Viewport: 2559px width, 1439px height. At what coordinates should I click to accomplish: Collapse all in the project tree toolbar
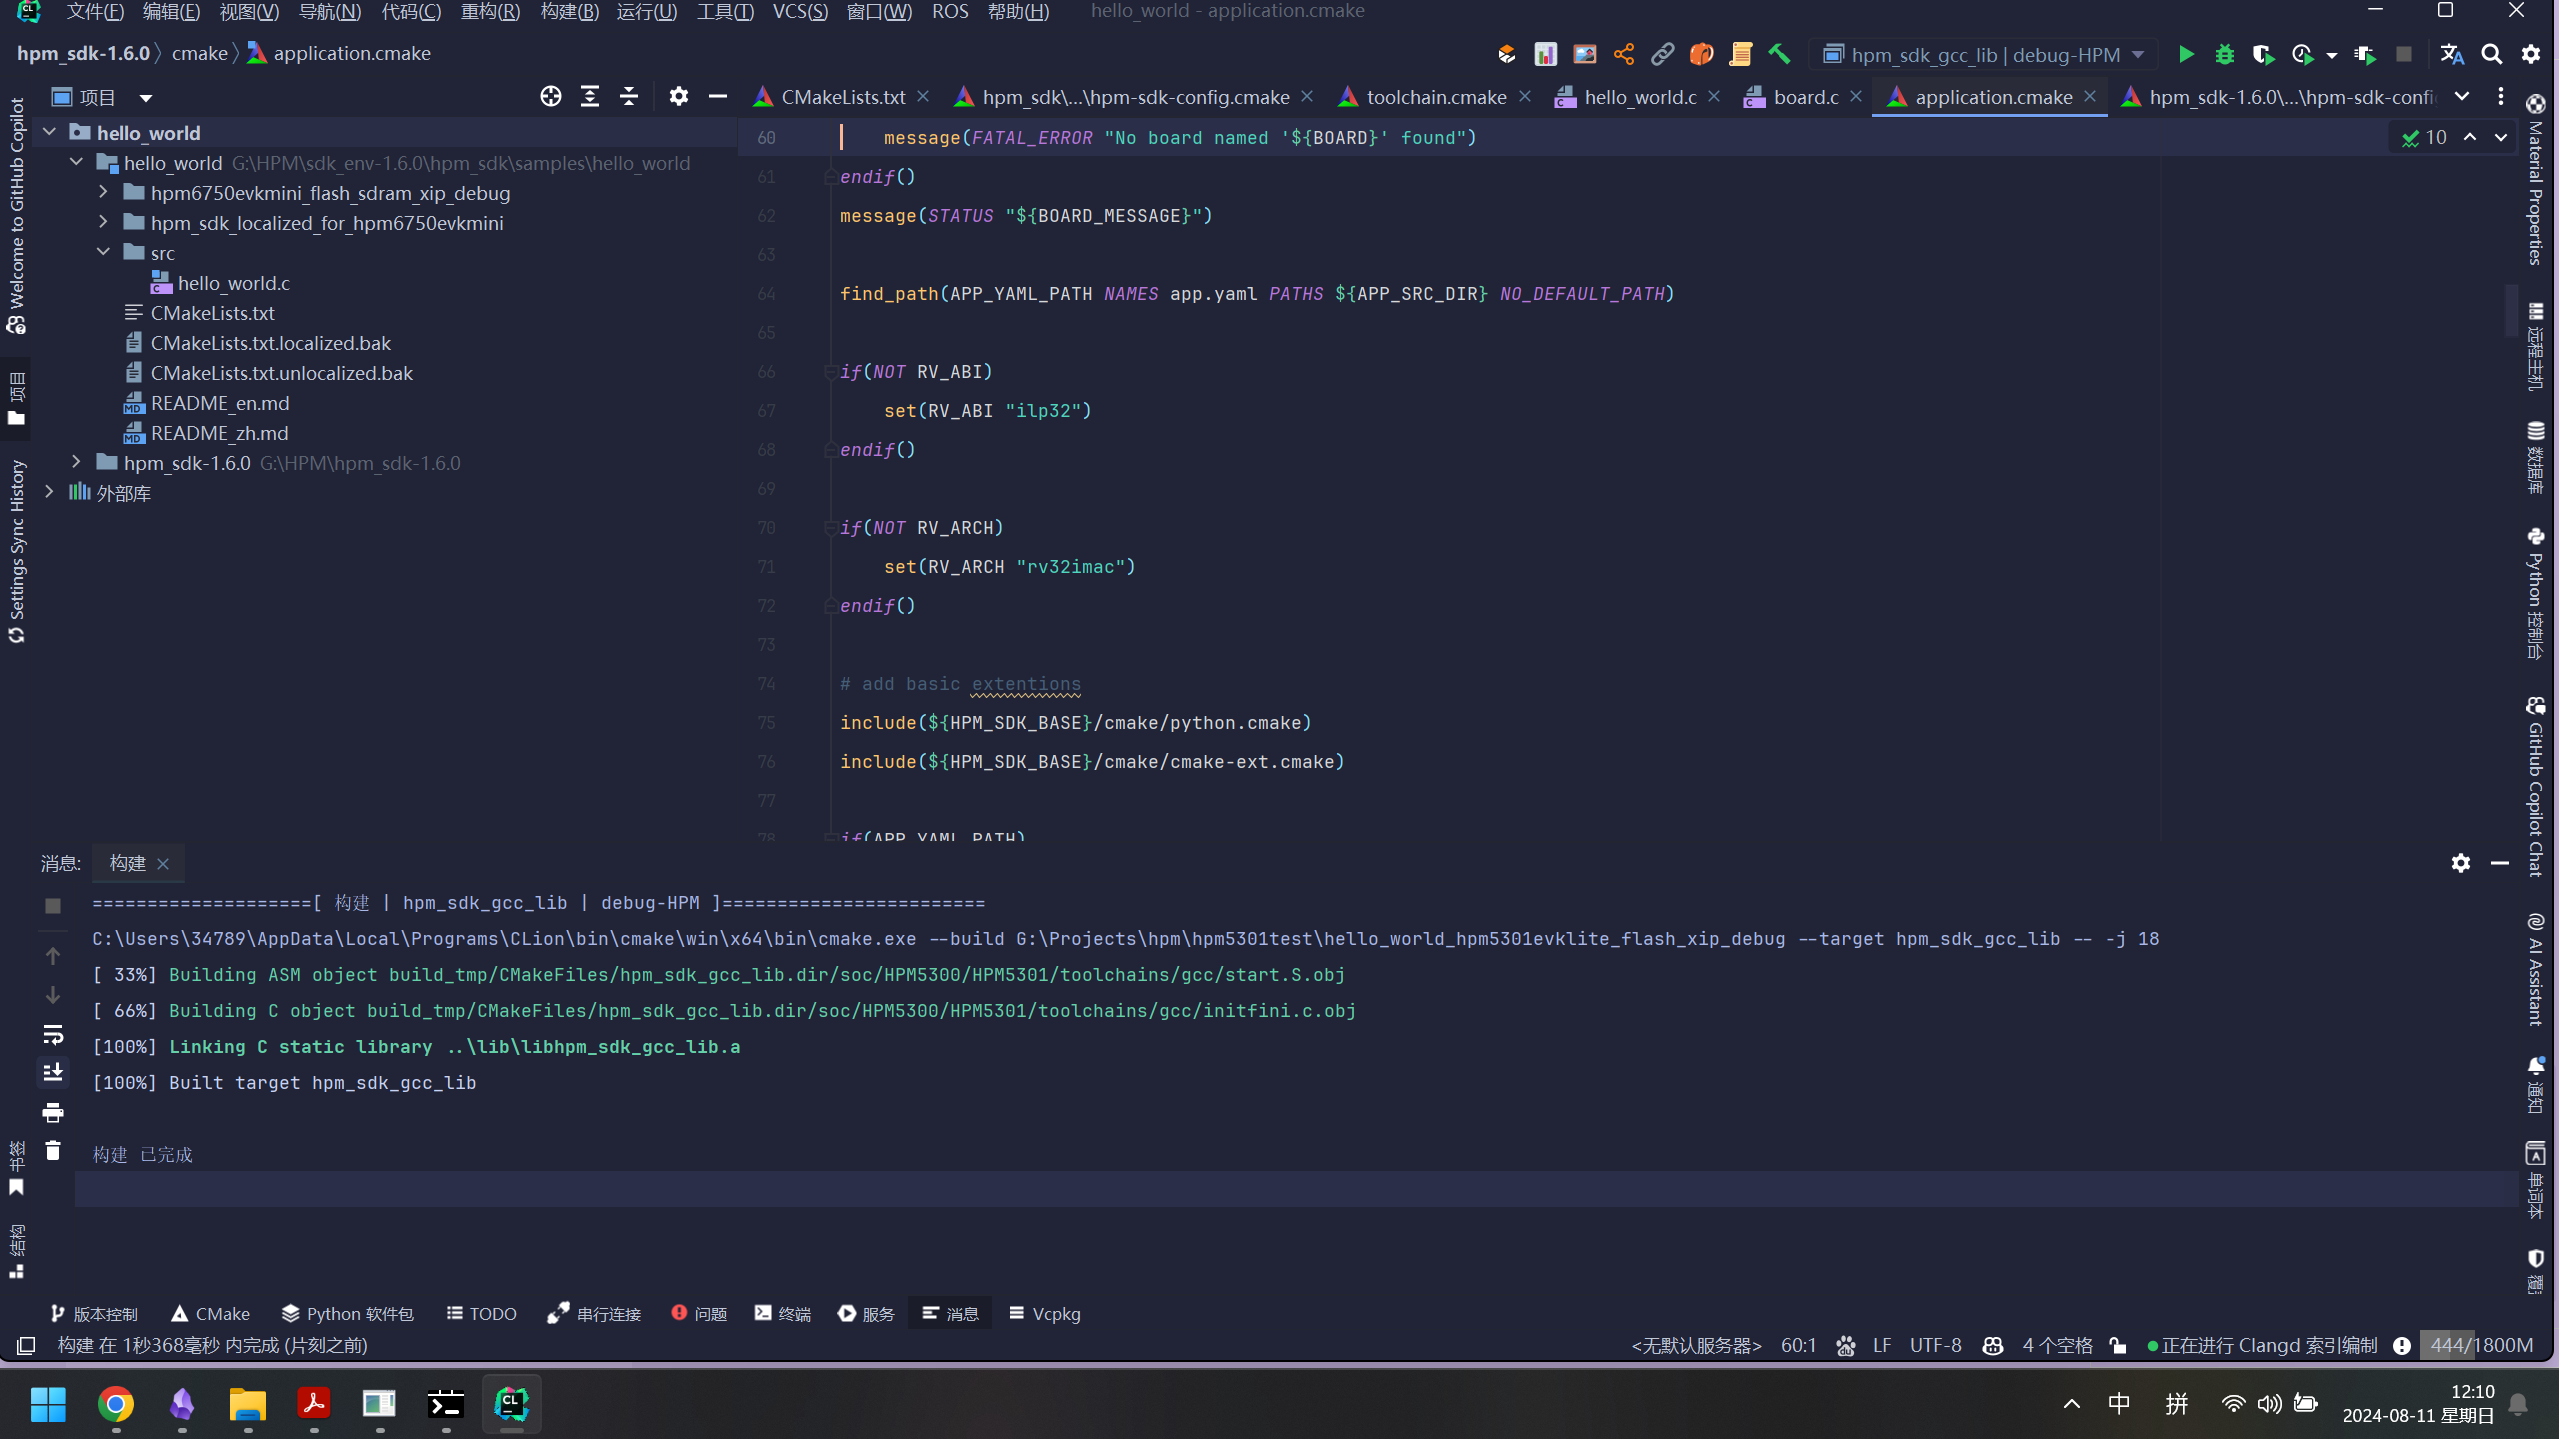629,97
